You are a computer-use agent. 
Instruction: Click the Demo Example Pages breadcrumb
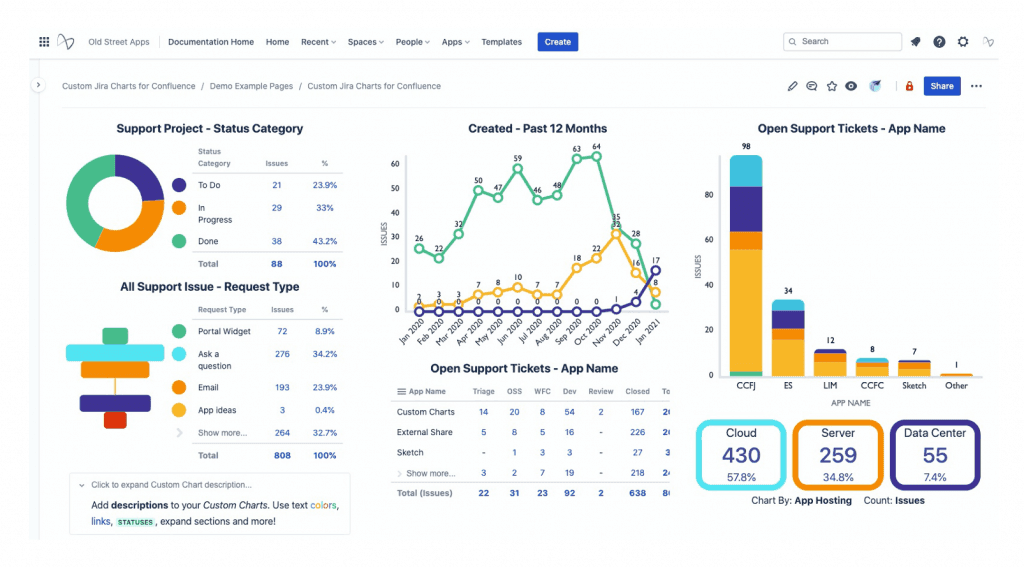(x=251, y=86)
